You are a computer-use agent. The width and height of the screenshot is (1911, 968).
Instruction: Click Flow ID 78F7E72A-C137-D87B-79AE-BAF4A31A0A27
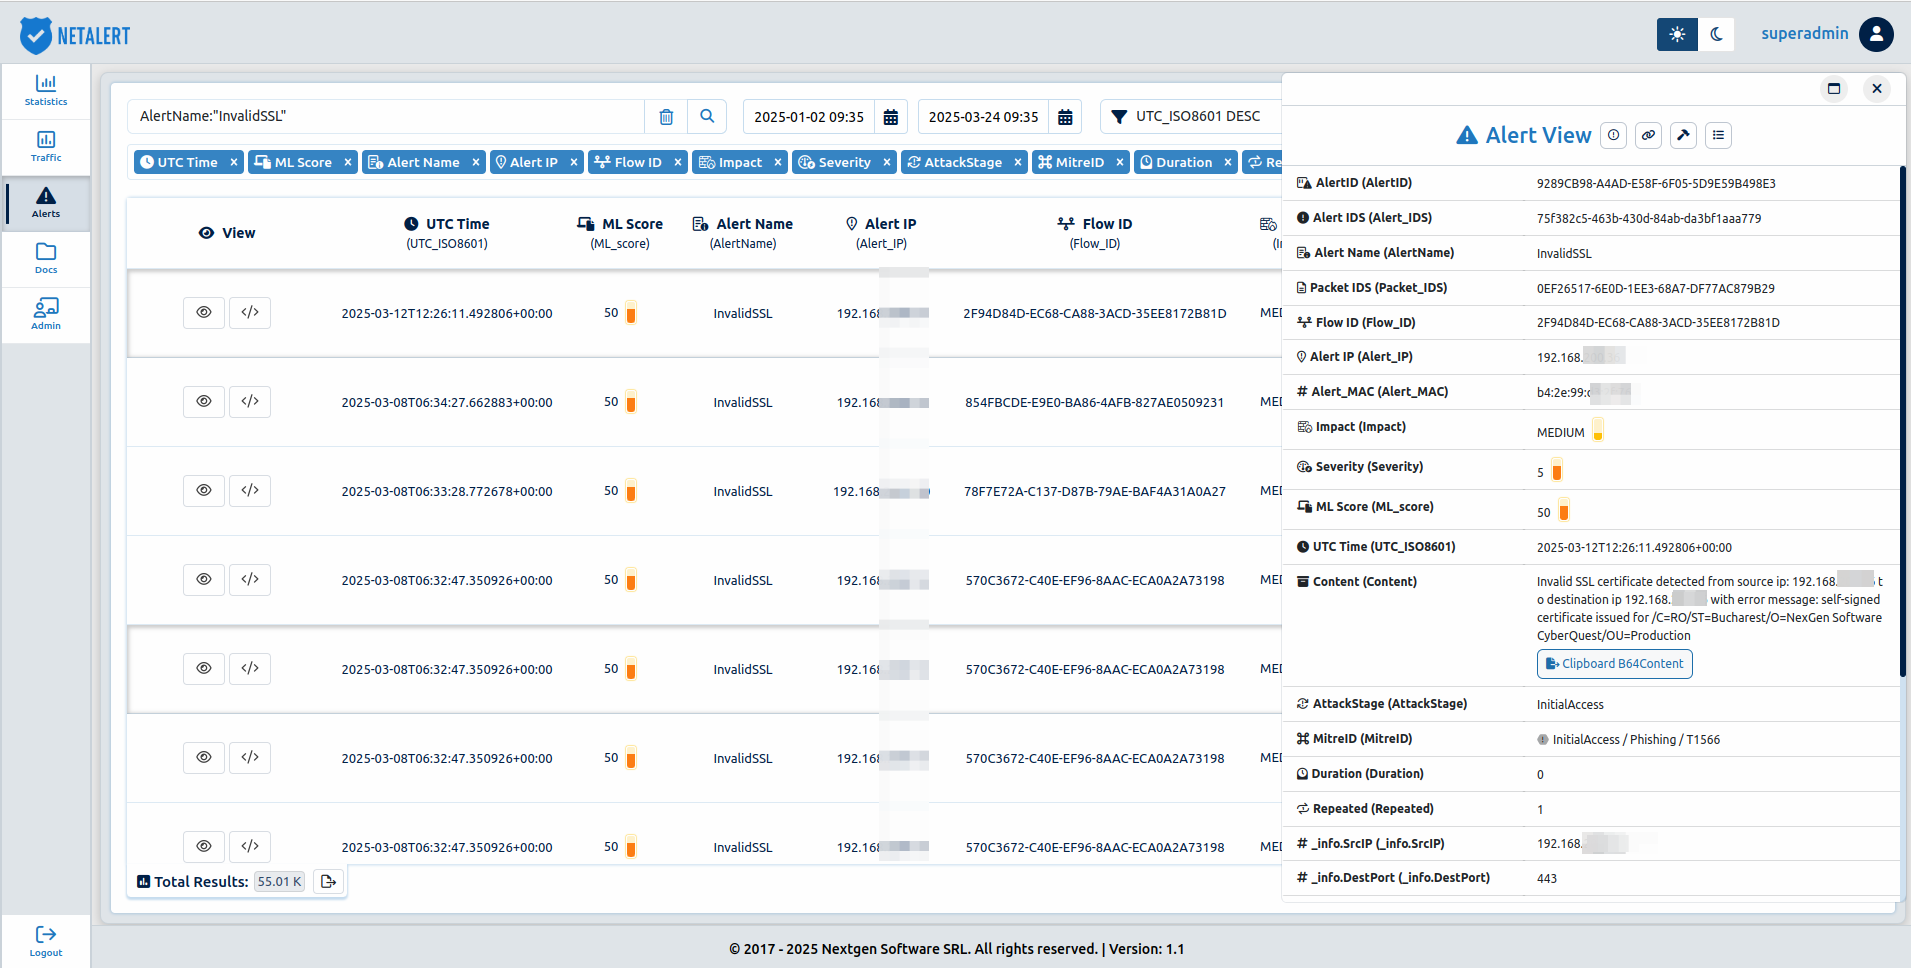click(x=1095, y=492)
